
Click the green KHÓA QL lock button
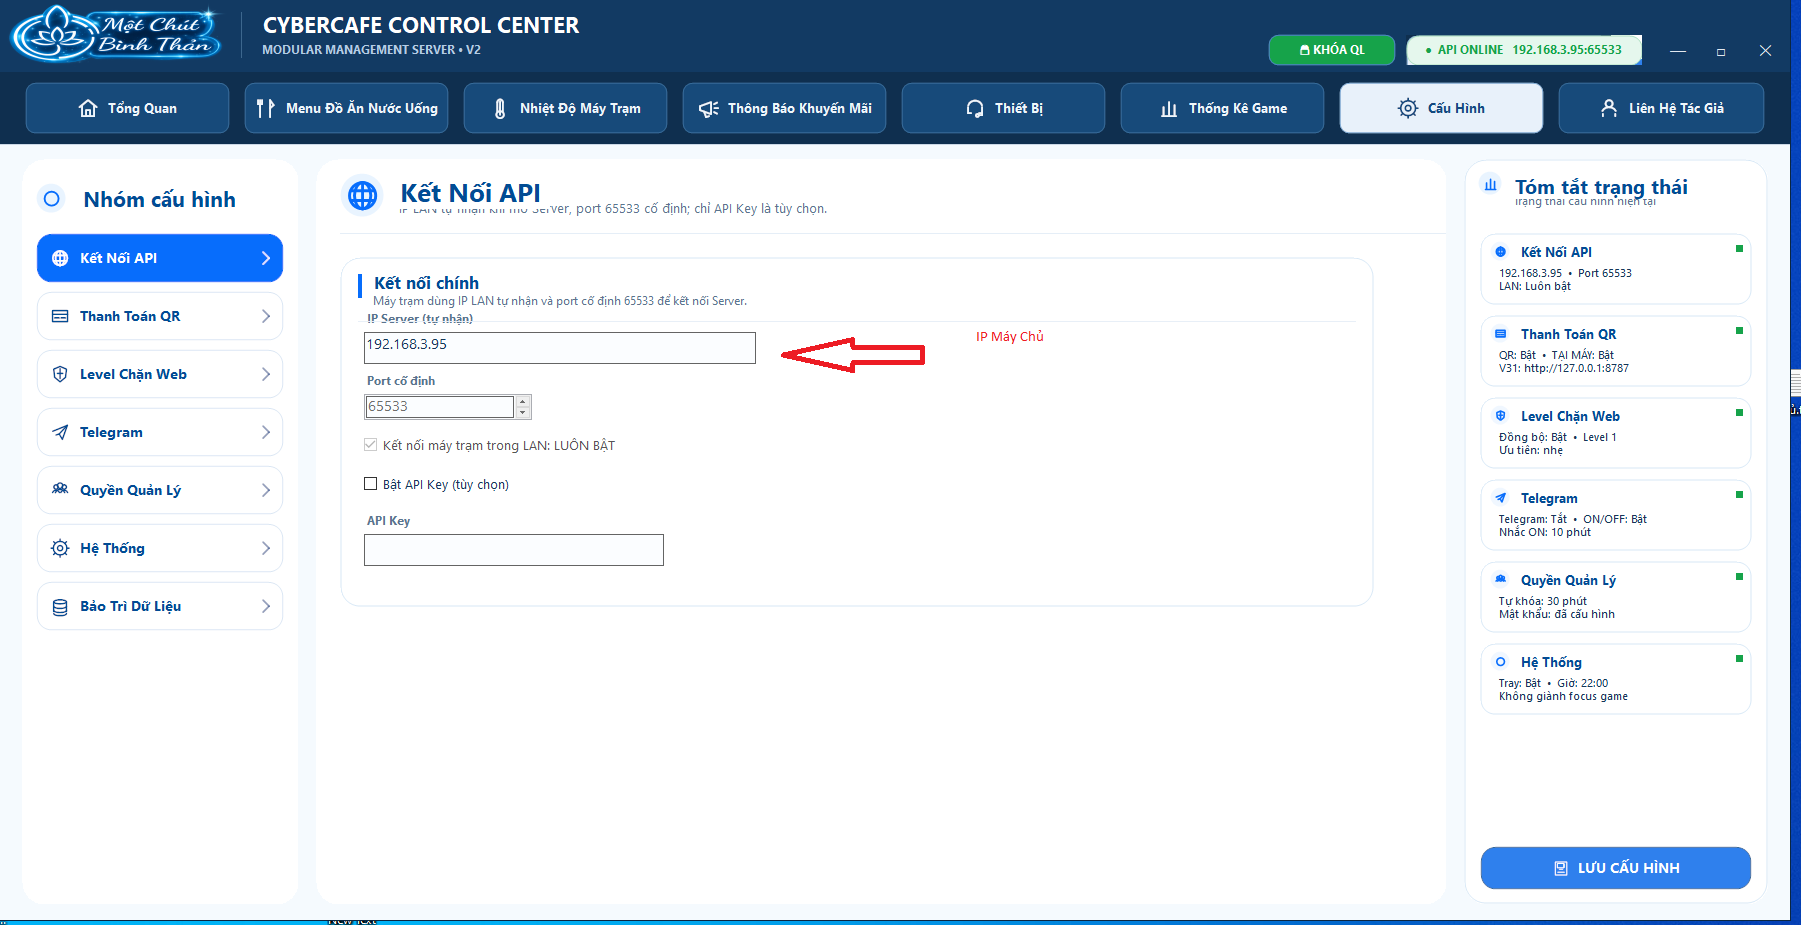click(1331, 49)
